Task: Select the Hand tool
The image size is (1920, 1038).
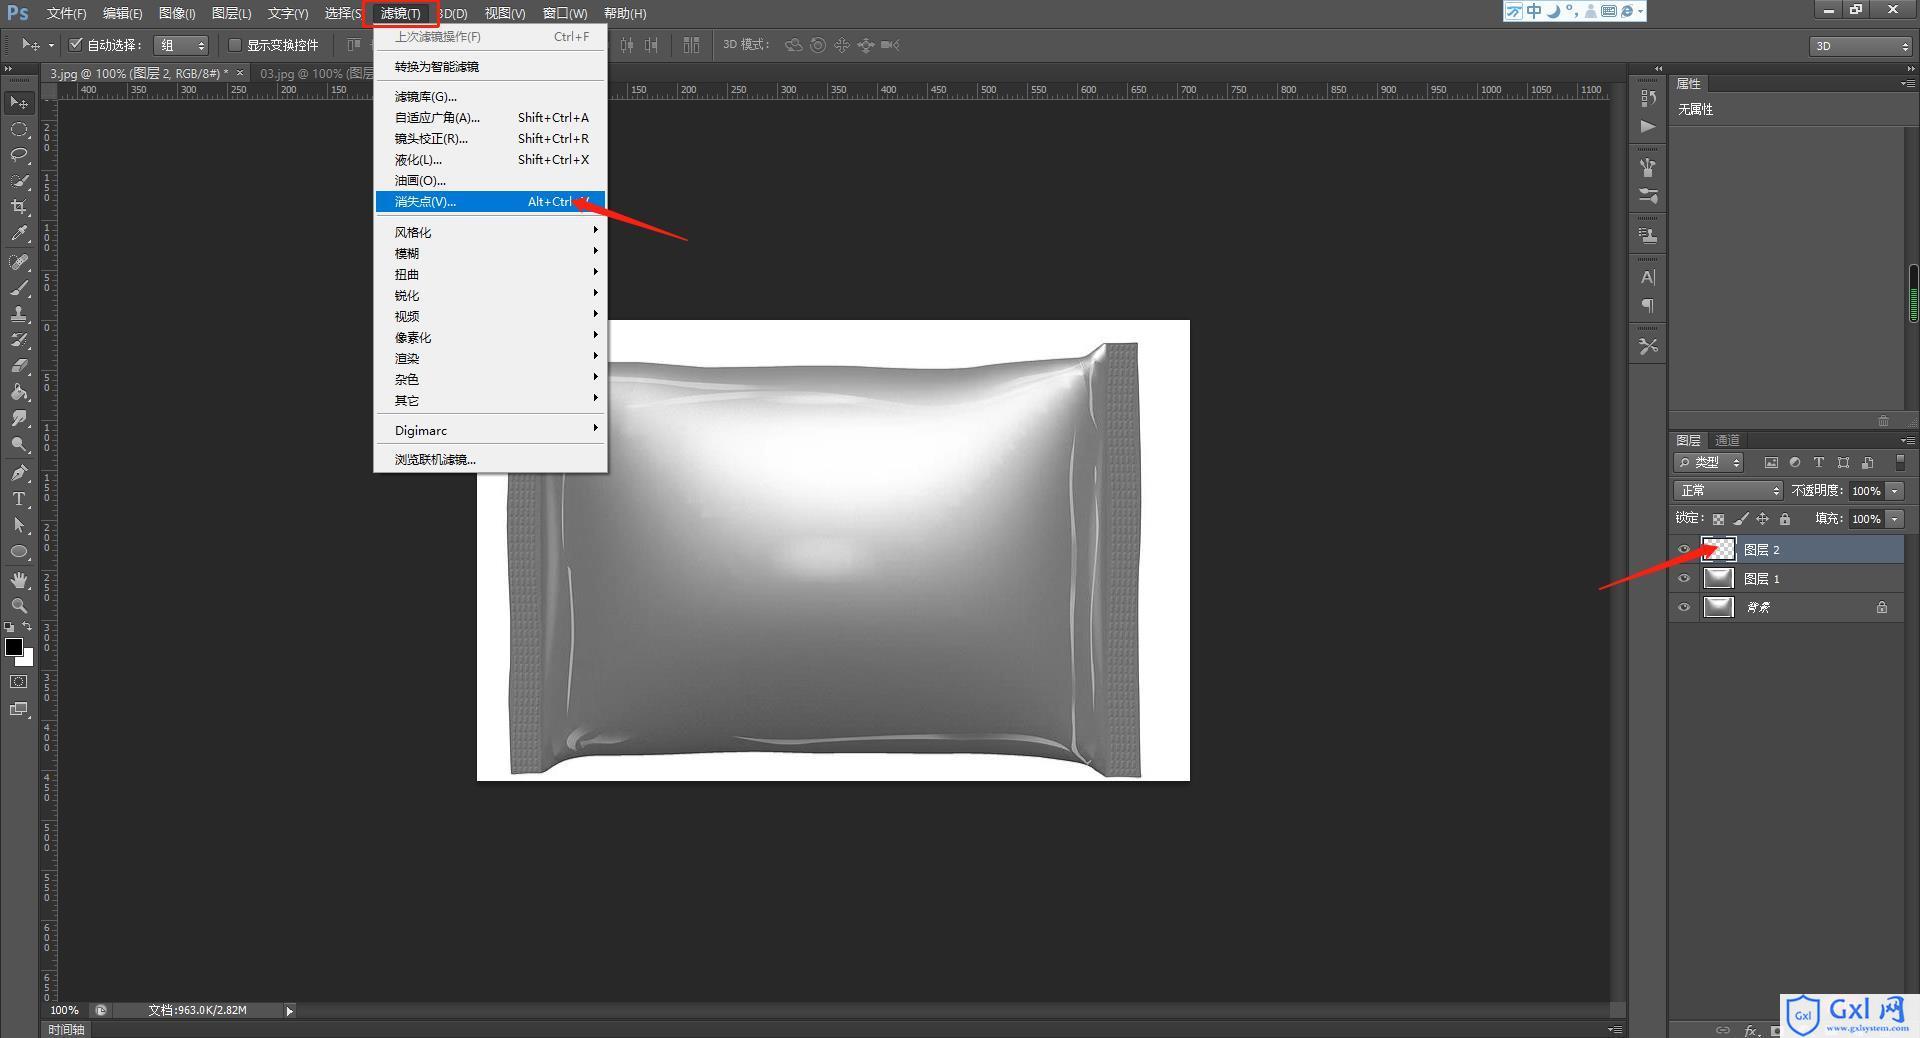Action: (19, 580)
